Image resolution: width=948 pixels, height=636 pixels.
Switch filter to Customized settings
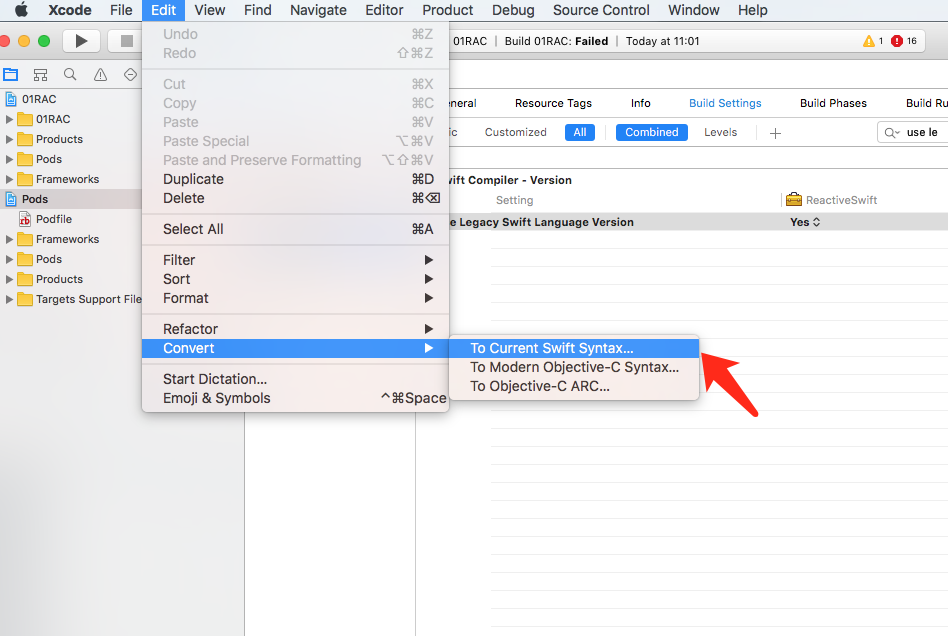(x=515, y=131)
